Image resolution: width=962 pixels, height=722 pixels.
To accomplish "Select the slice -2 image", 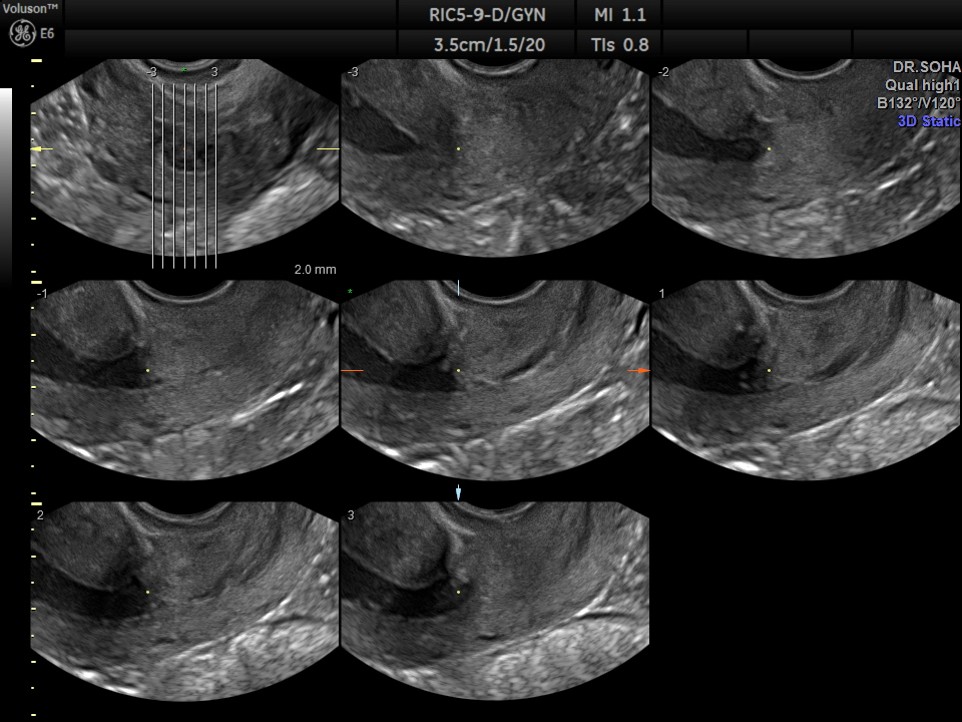I will click(x=806, y=157).
